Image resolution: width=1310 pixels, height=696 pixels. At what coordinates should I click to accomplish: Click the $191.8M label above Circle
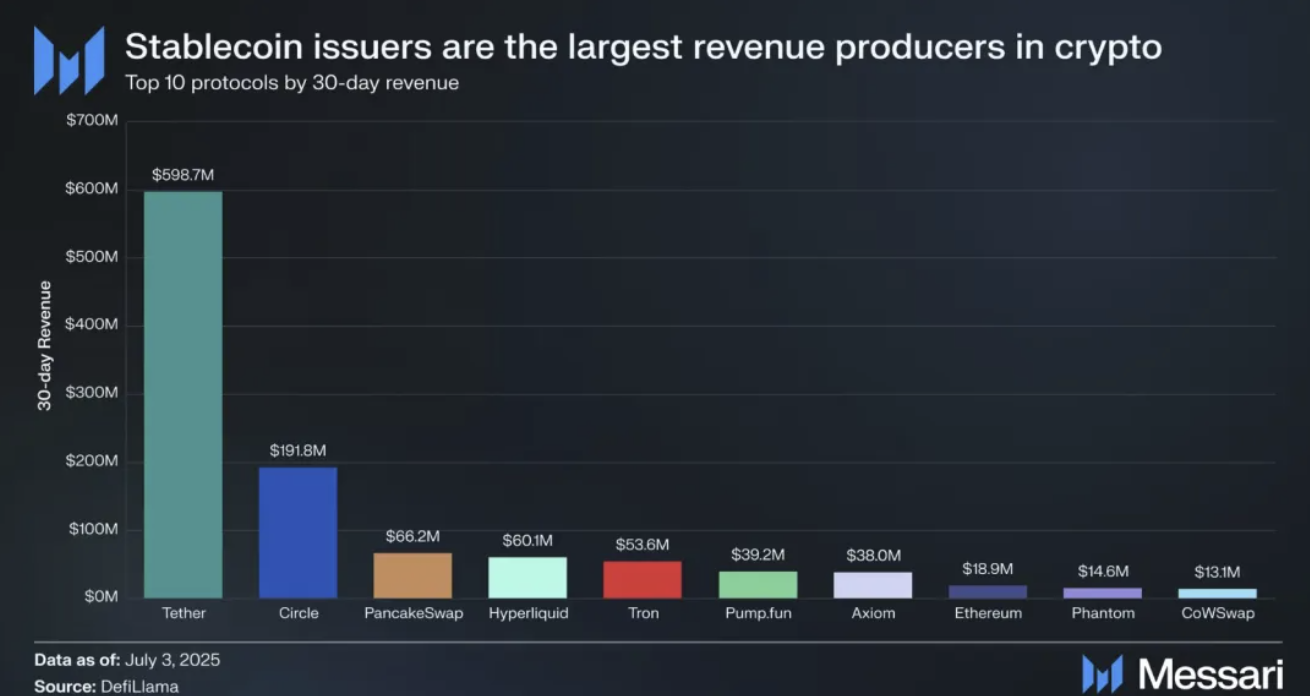coord(298,451)
